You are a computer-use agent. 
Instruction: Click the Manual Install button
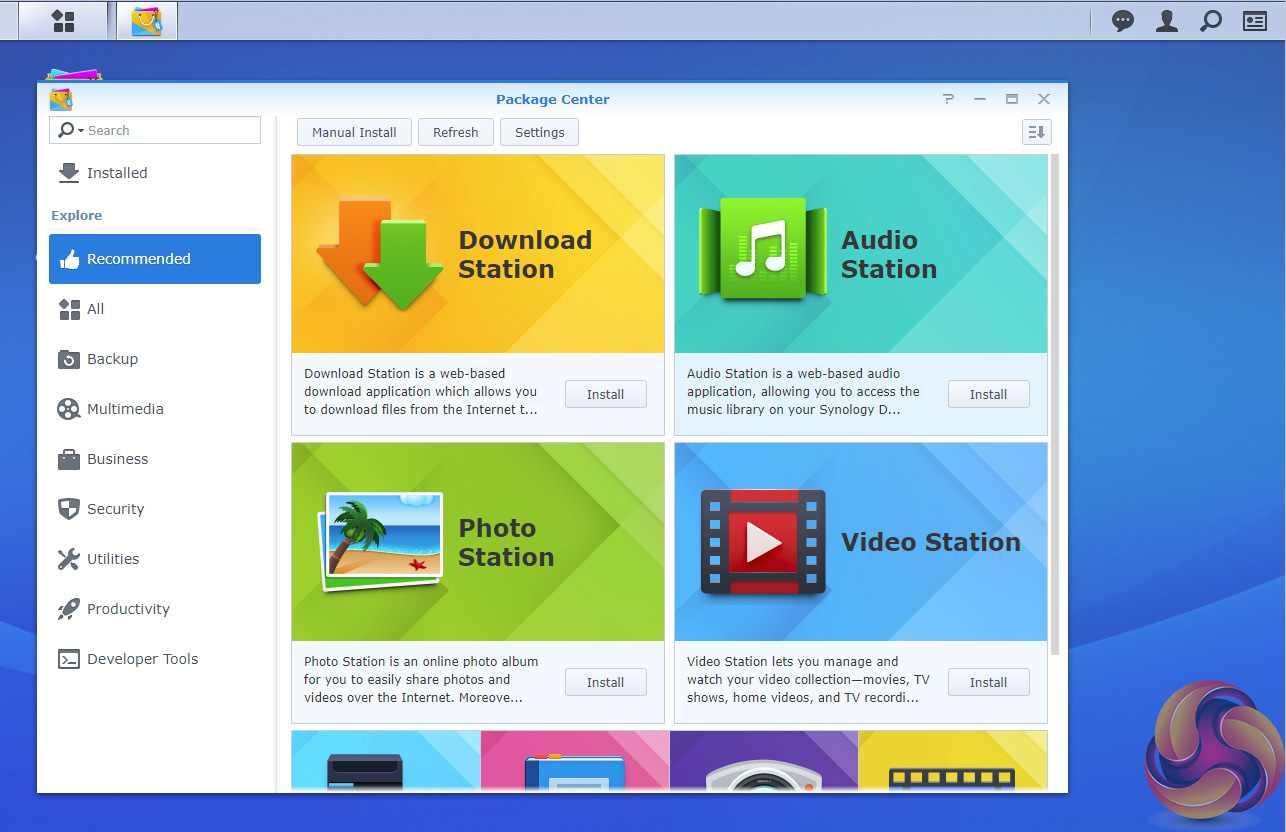coord(354,132)
